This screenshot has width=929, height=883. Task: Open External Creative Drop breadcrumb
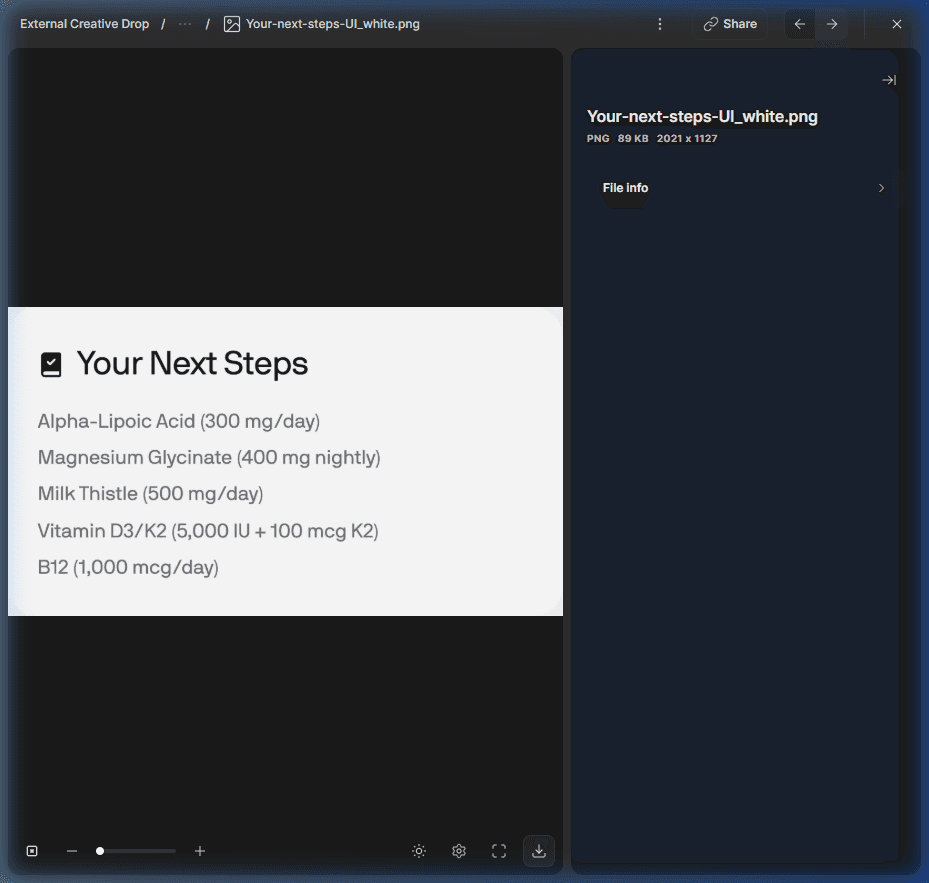(x=85, y=24)
